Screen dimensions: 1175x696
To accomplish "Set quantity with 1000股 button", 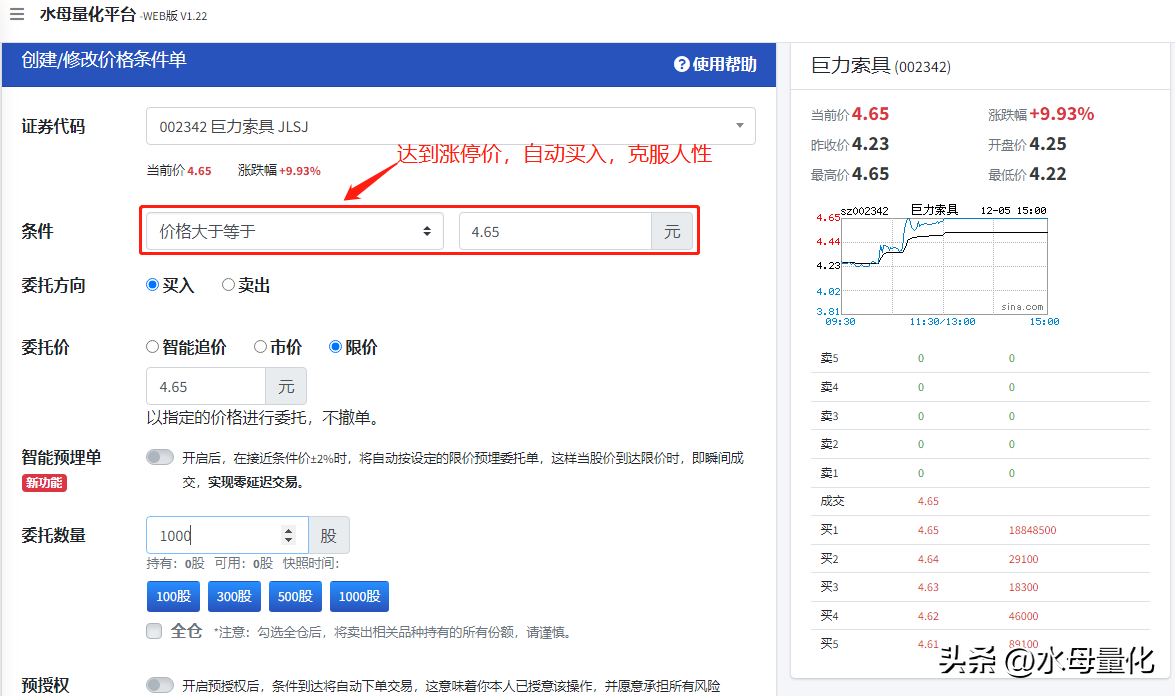I will point(360,596).
